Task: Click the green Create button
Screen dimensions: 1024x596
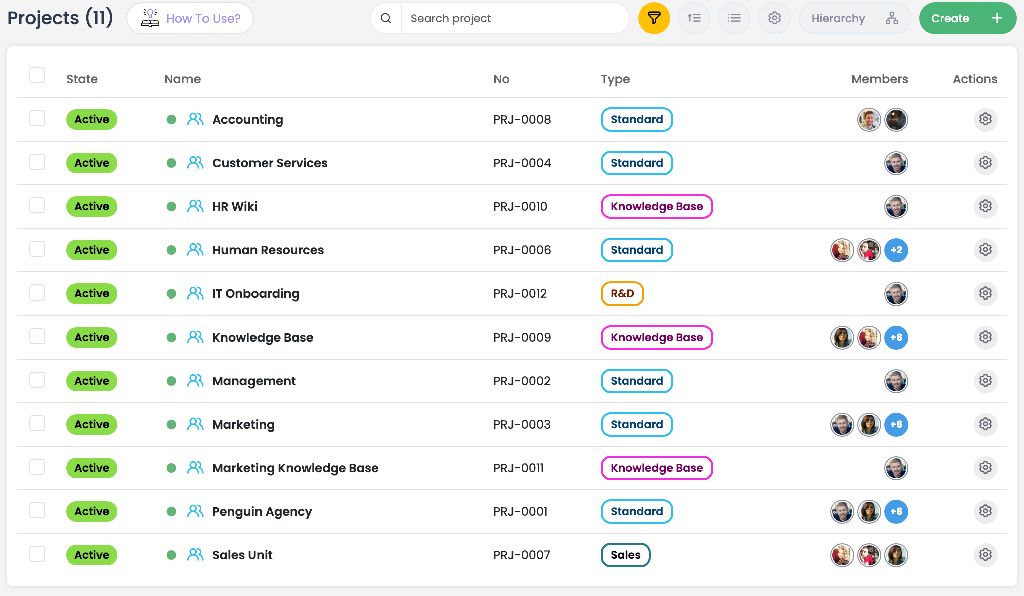Action: [x=967, y=18]
